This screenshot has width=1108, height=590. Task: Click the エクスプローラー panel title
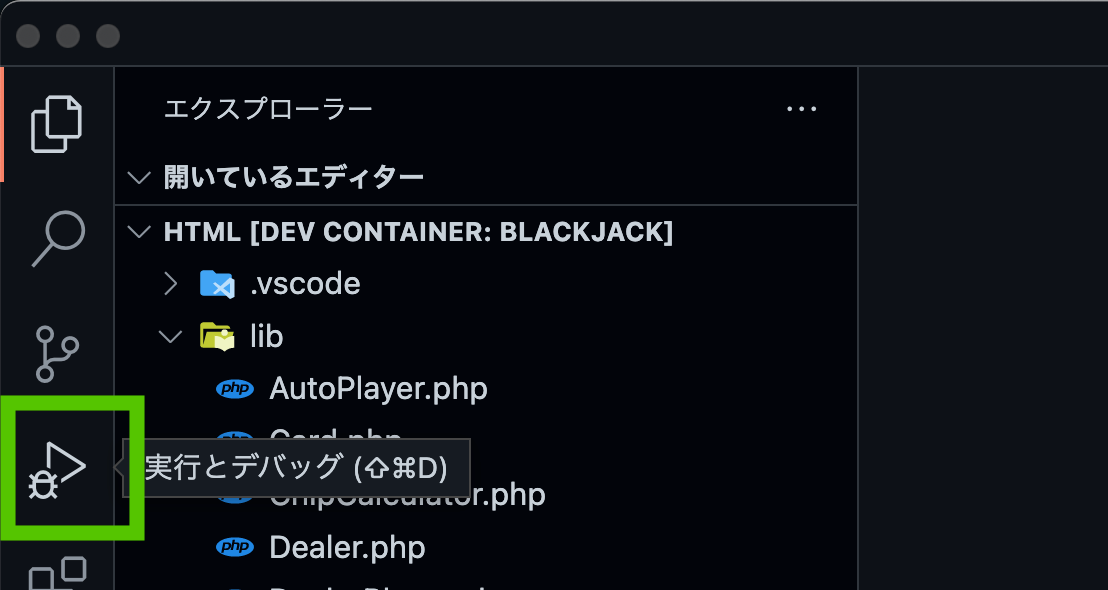point(266,109)
